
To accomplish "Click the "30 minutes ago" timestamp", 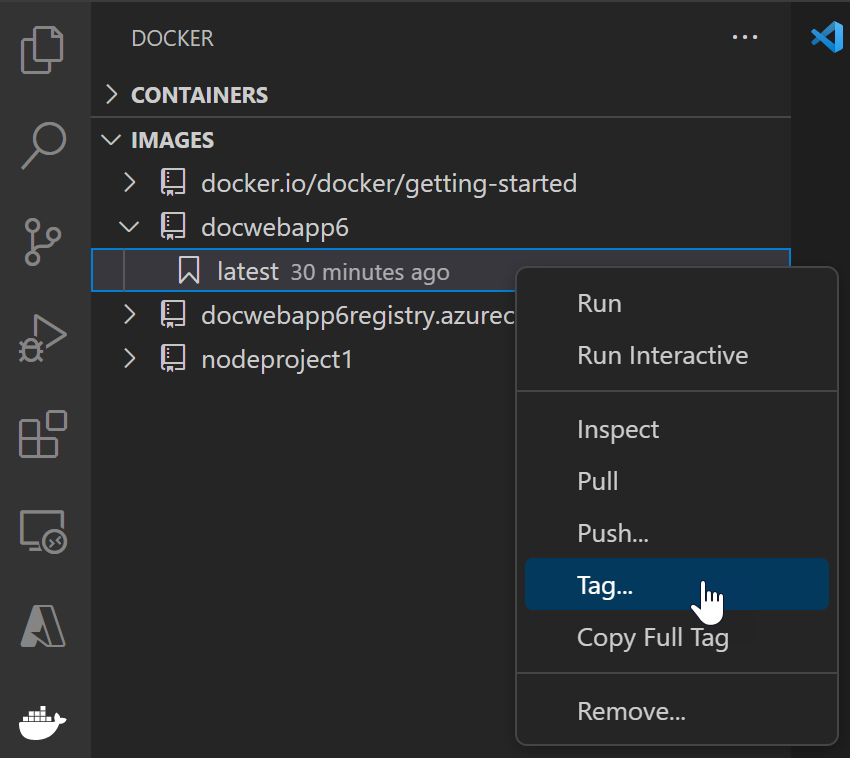I will 370,272.
